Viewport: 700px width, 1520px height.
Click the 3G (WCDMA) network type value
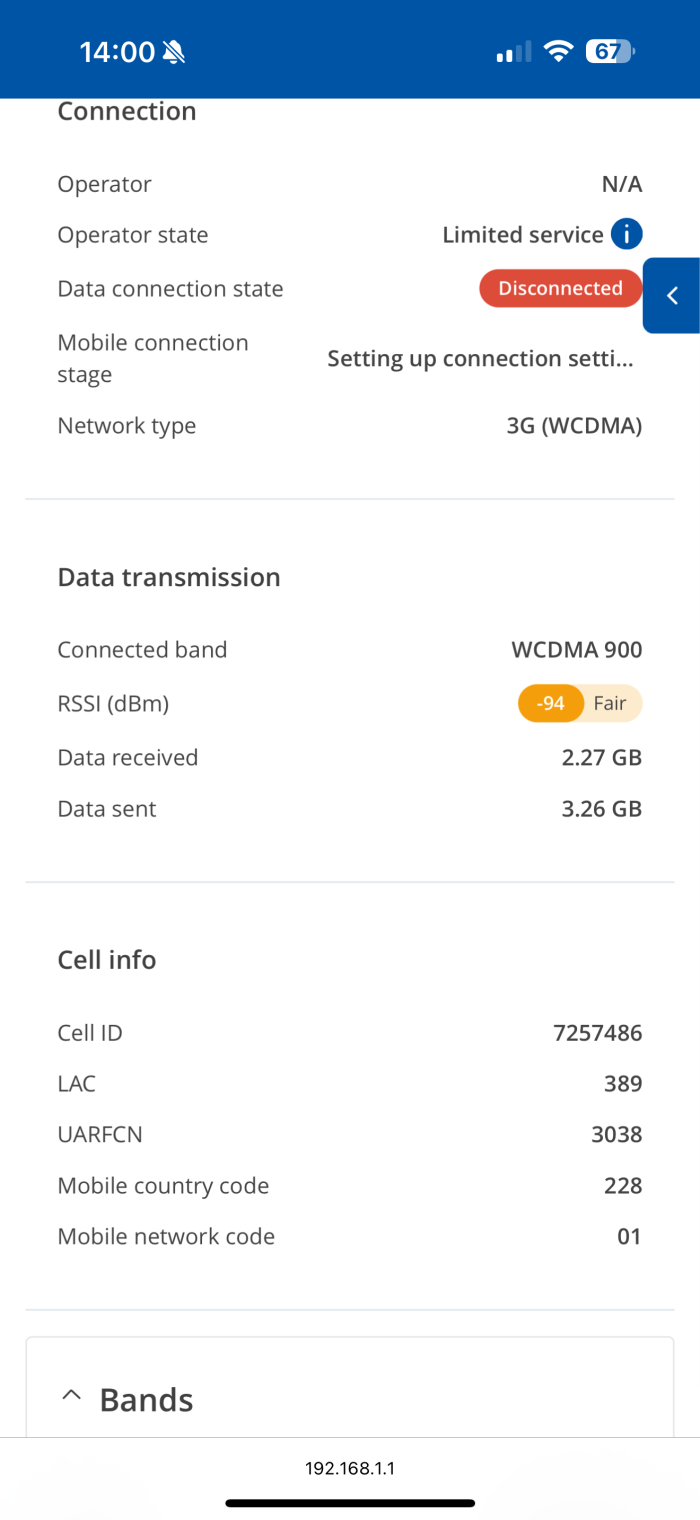click(x=574, y=426)
